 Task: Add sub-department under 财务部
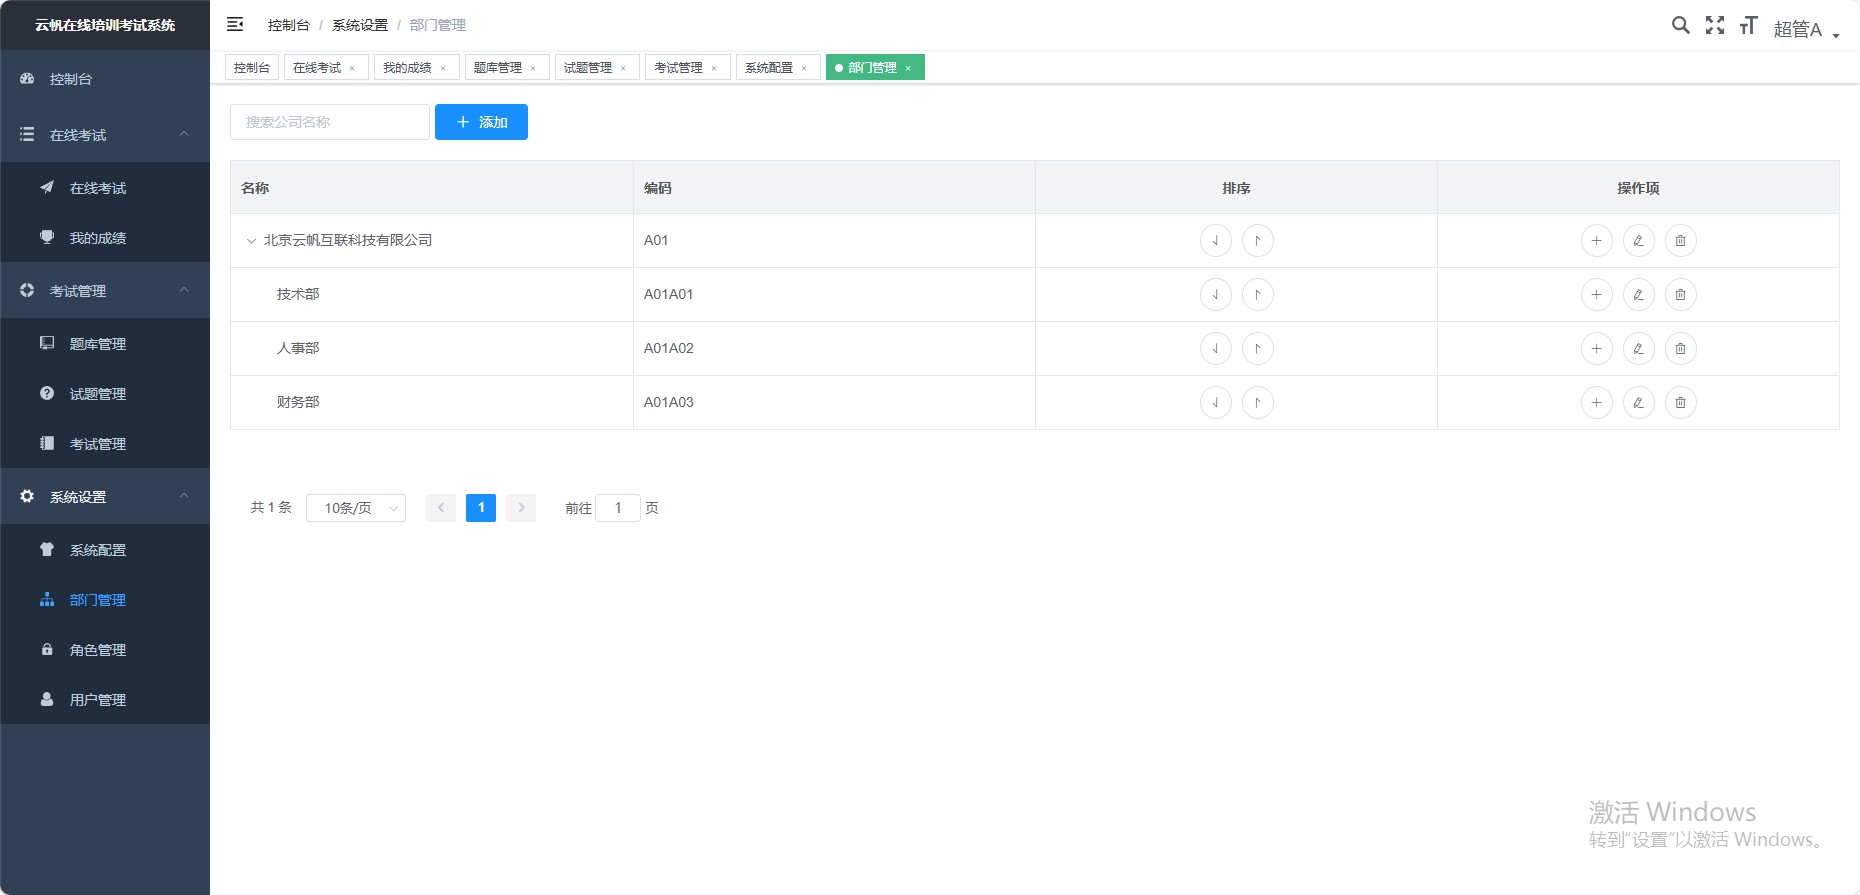1596,402
